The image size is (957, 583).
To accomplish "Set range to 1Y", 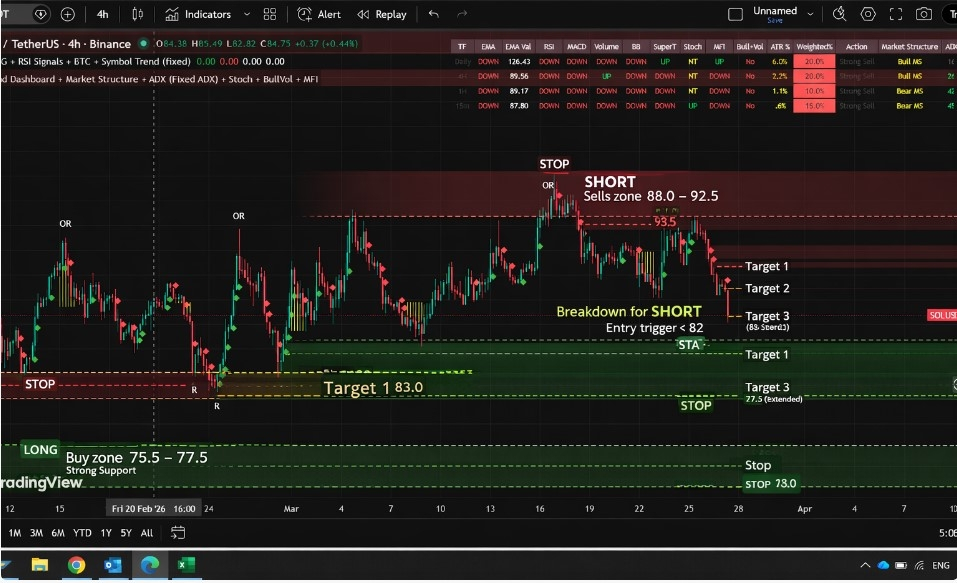I will pyautogui.click(x=106, y=533).
